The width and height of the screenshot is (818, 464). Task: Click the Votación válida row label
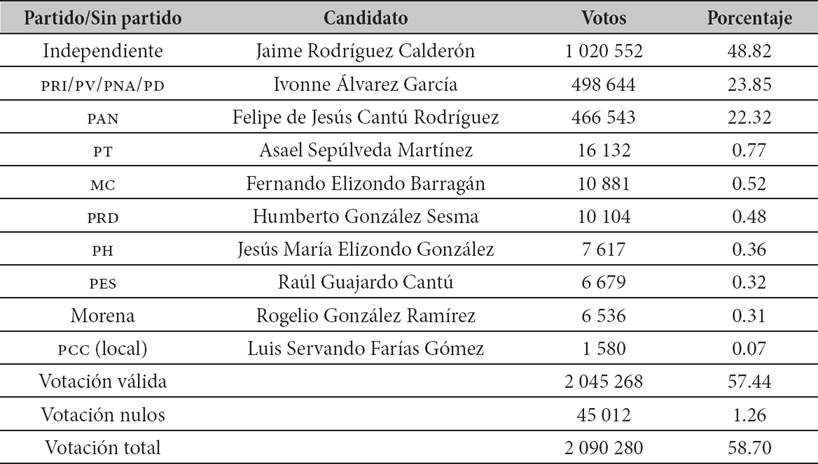[97, 381]
